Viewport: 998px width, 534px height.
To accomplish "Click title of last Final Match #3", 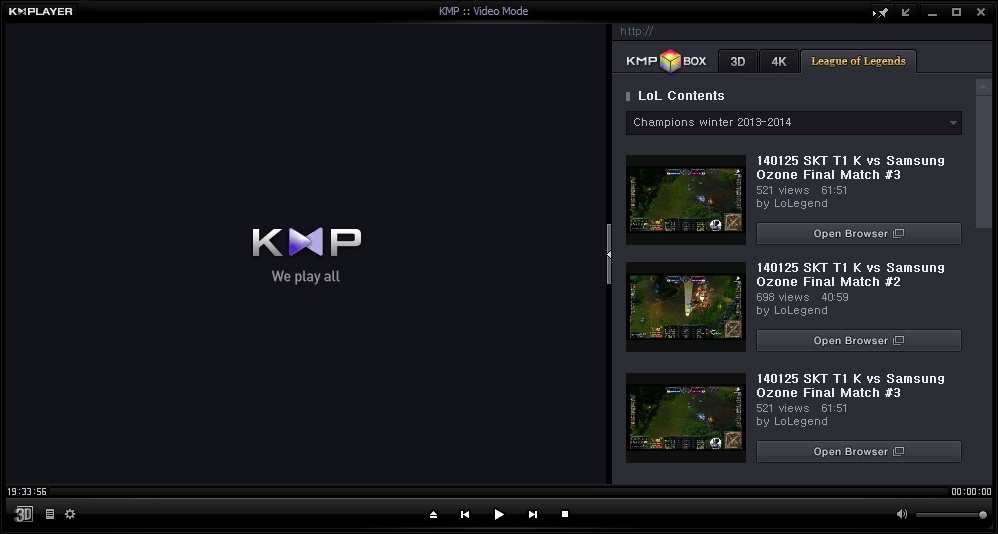I will [x=850, y=386].
